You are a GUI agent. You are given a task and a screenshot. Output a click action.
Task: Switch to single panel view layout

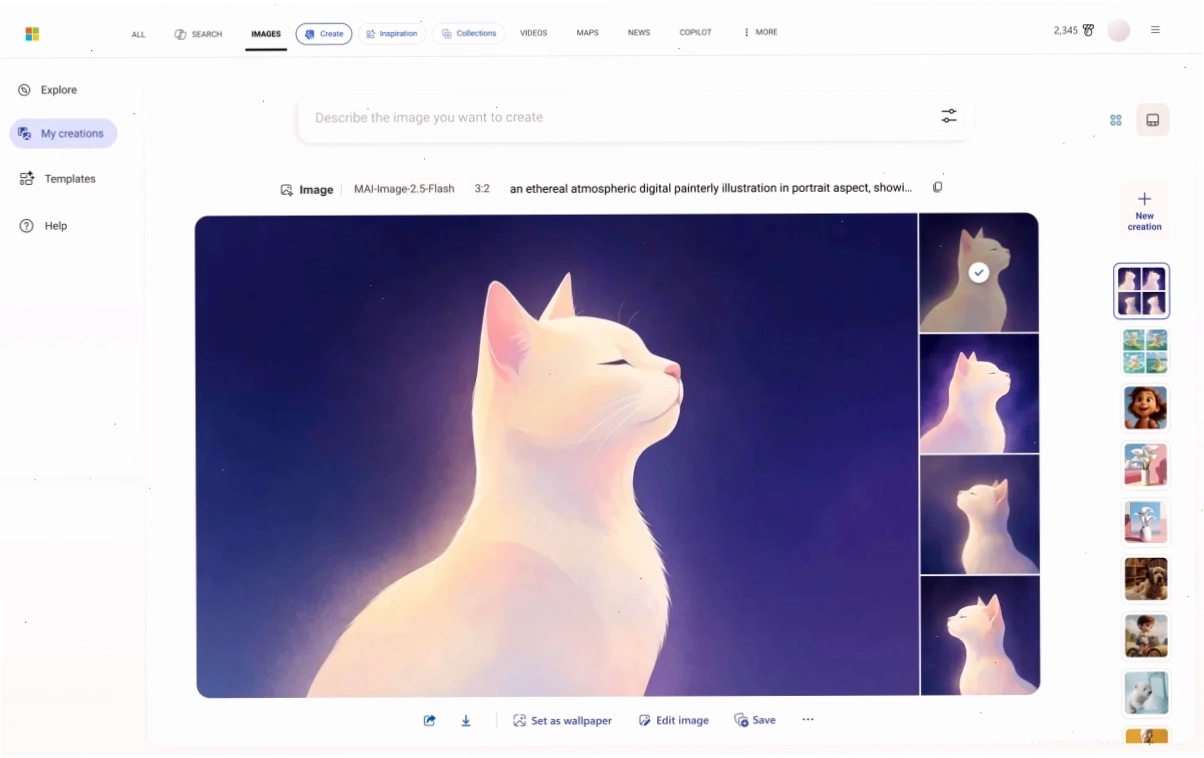pos(1152,120)
